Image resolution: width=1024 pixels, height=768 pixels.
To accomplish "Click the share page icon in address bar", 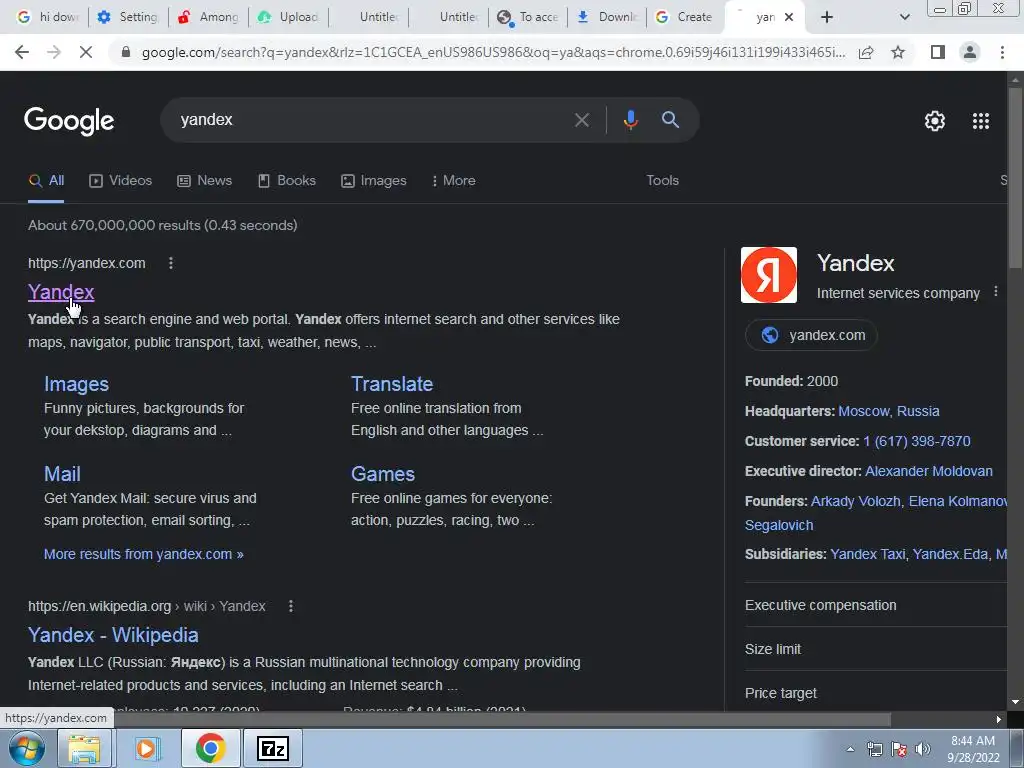I will pyautogui.click(x=866, y=52).
